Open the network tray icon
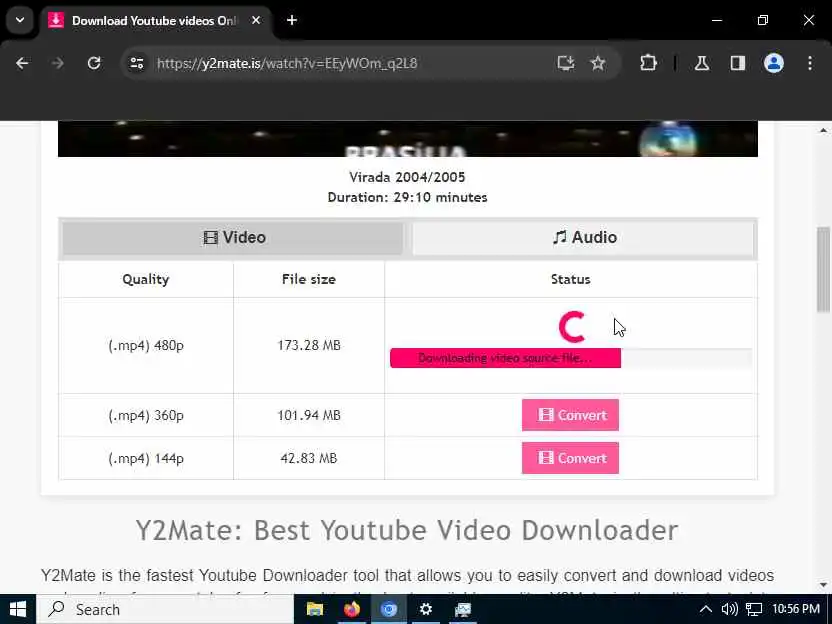Viewport: 832px width, 624px height. click(754, 609)
